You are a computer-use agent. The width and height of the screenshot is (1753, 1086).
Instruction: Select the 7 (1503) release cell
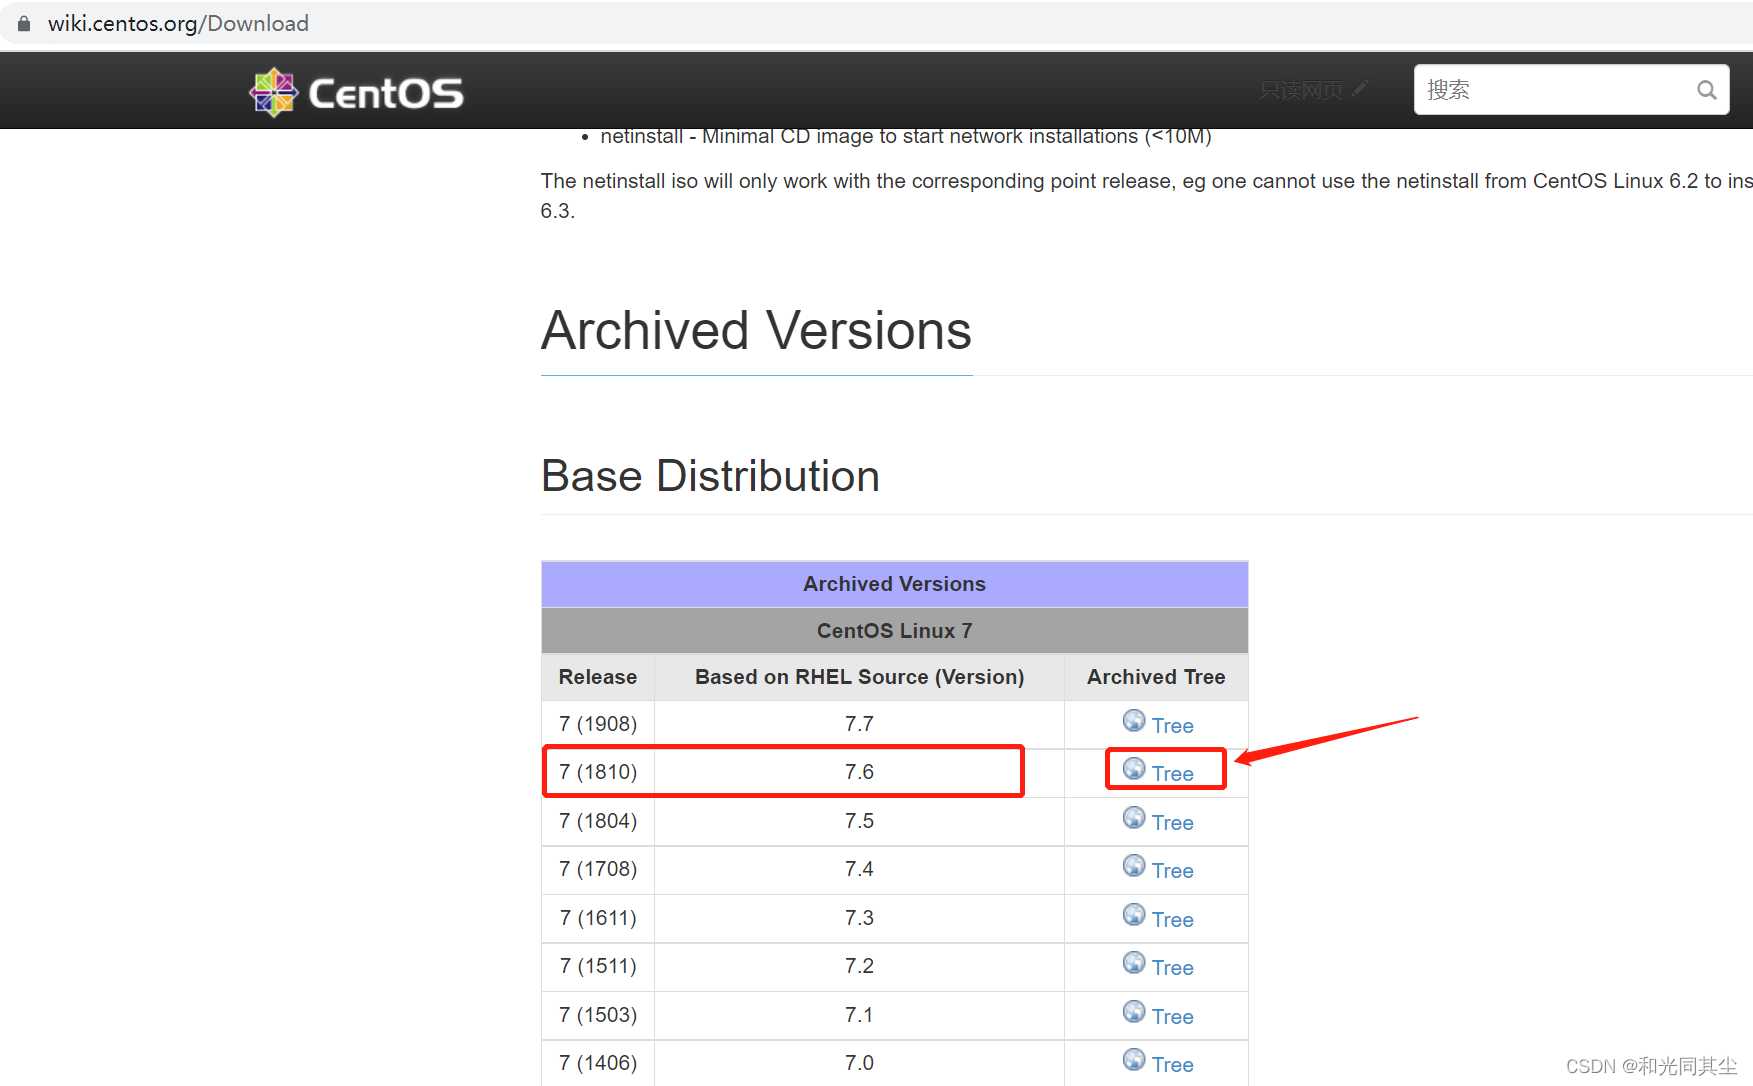click(x=598, y=1015)
